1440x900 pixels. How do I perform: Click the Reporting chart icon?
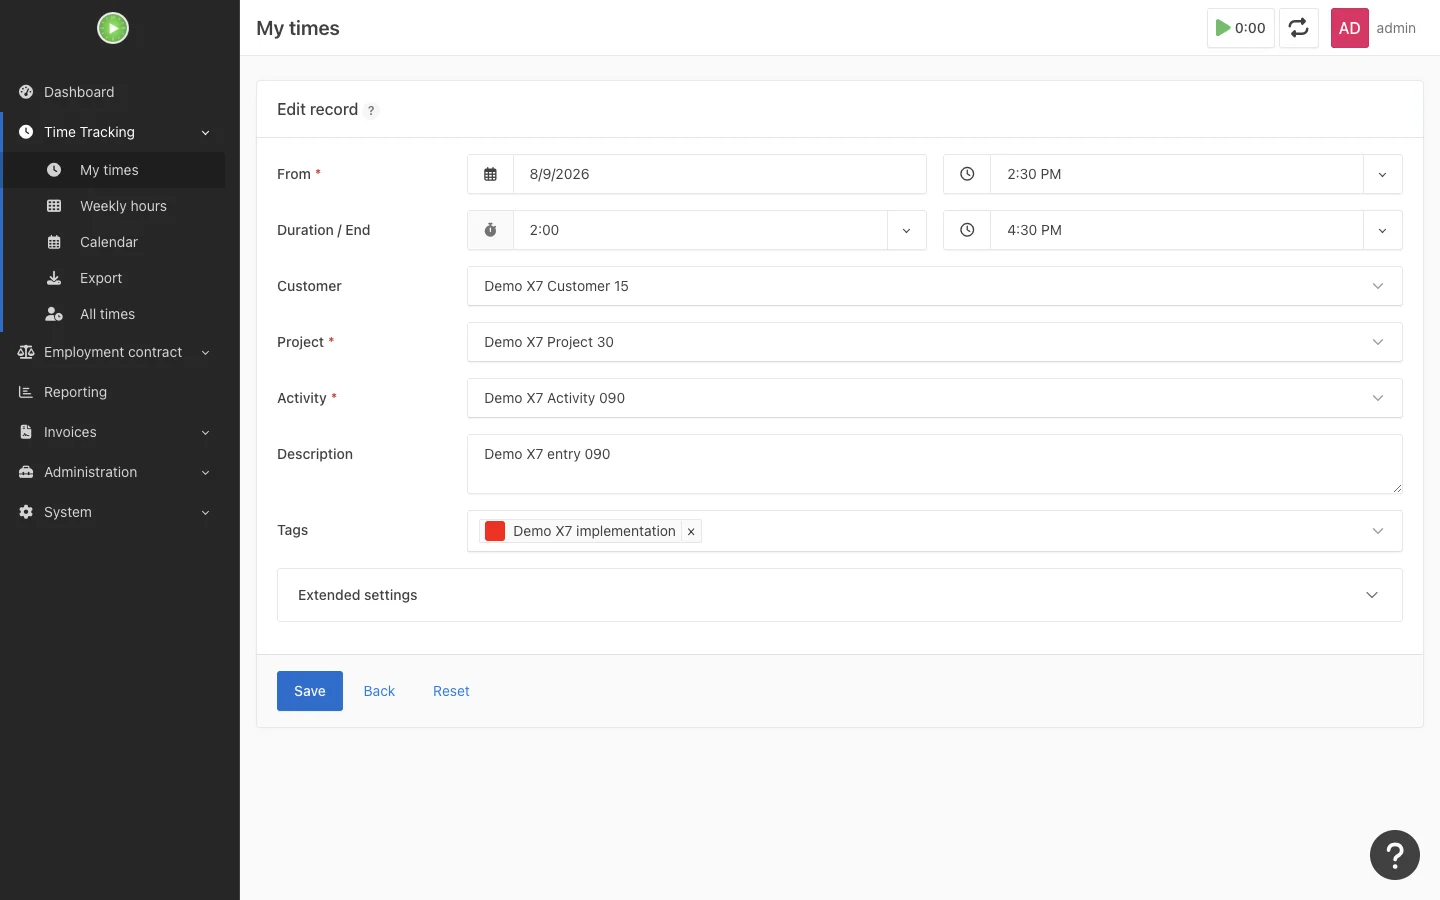(26, 392)
